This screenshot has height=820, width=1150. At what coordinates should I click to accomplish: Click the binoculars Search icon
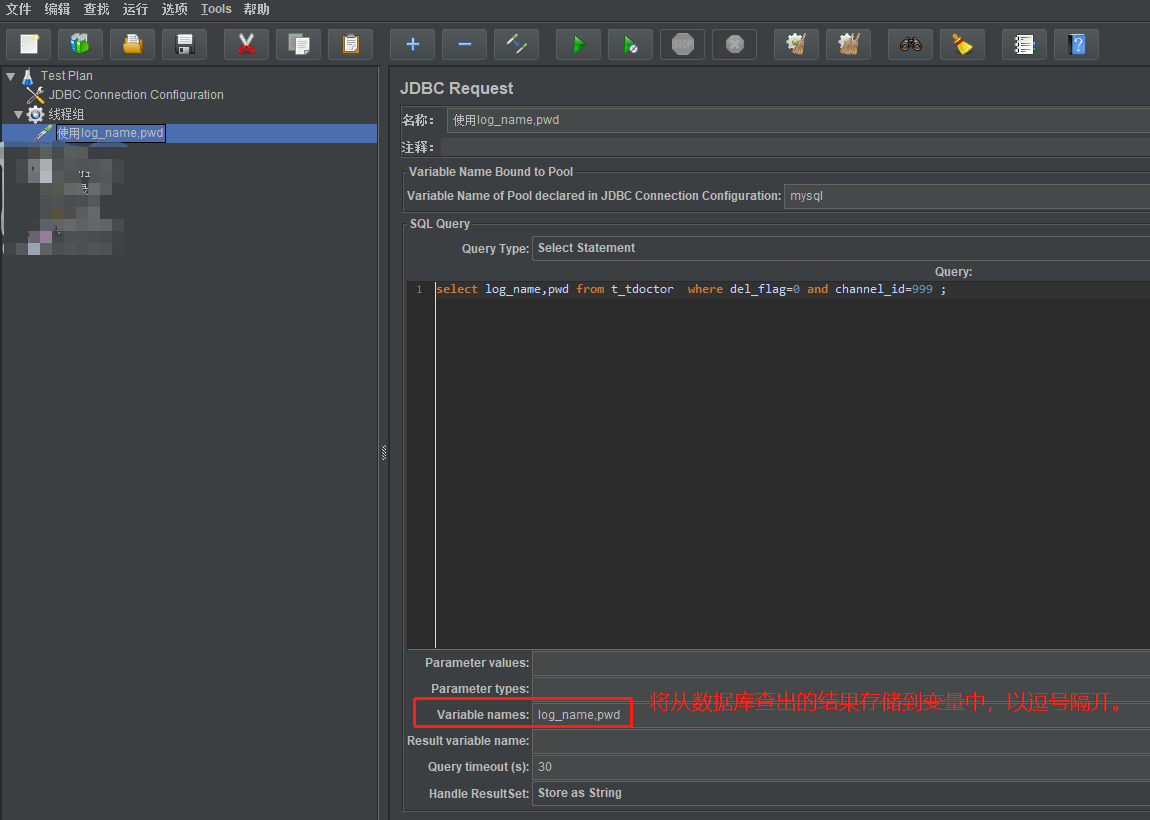point(910,44)
